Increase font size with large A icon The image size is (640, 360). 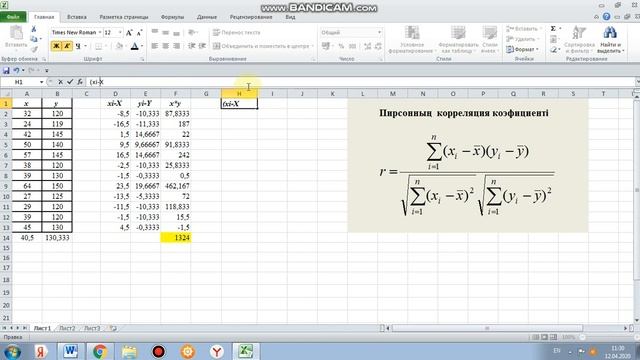pos(129,33)
